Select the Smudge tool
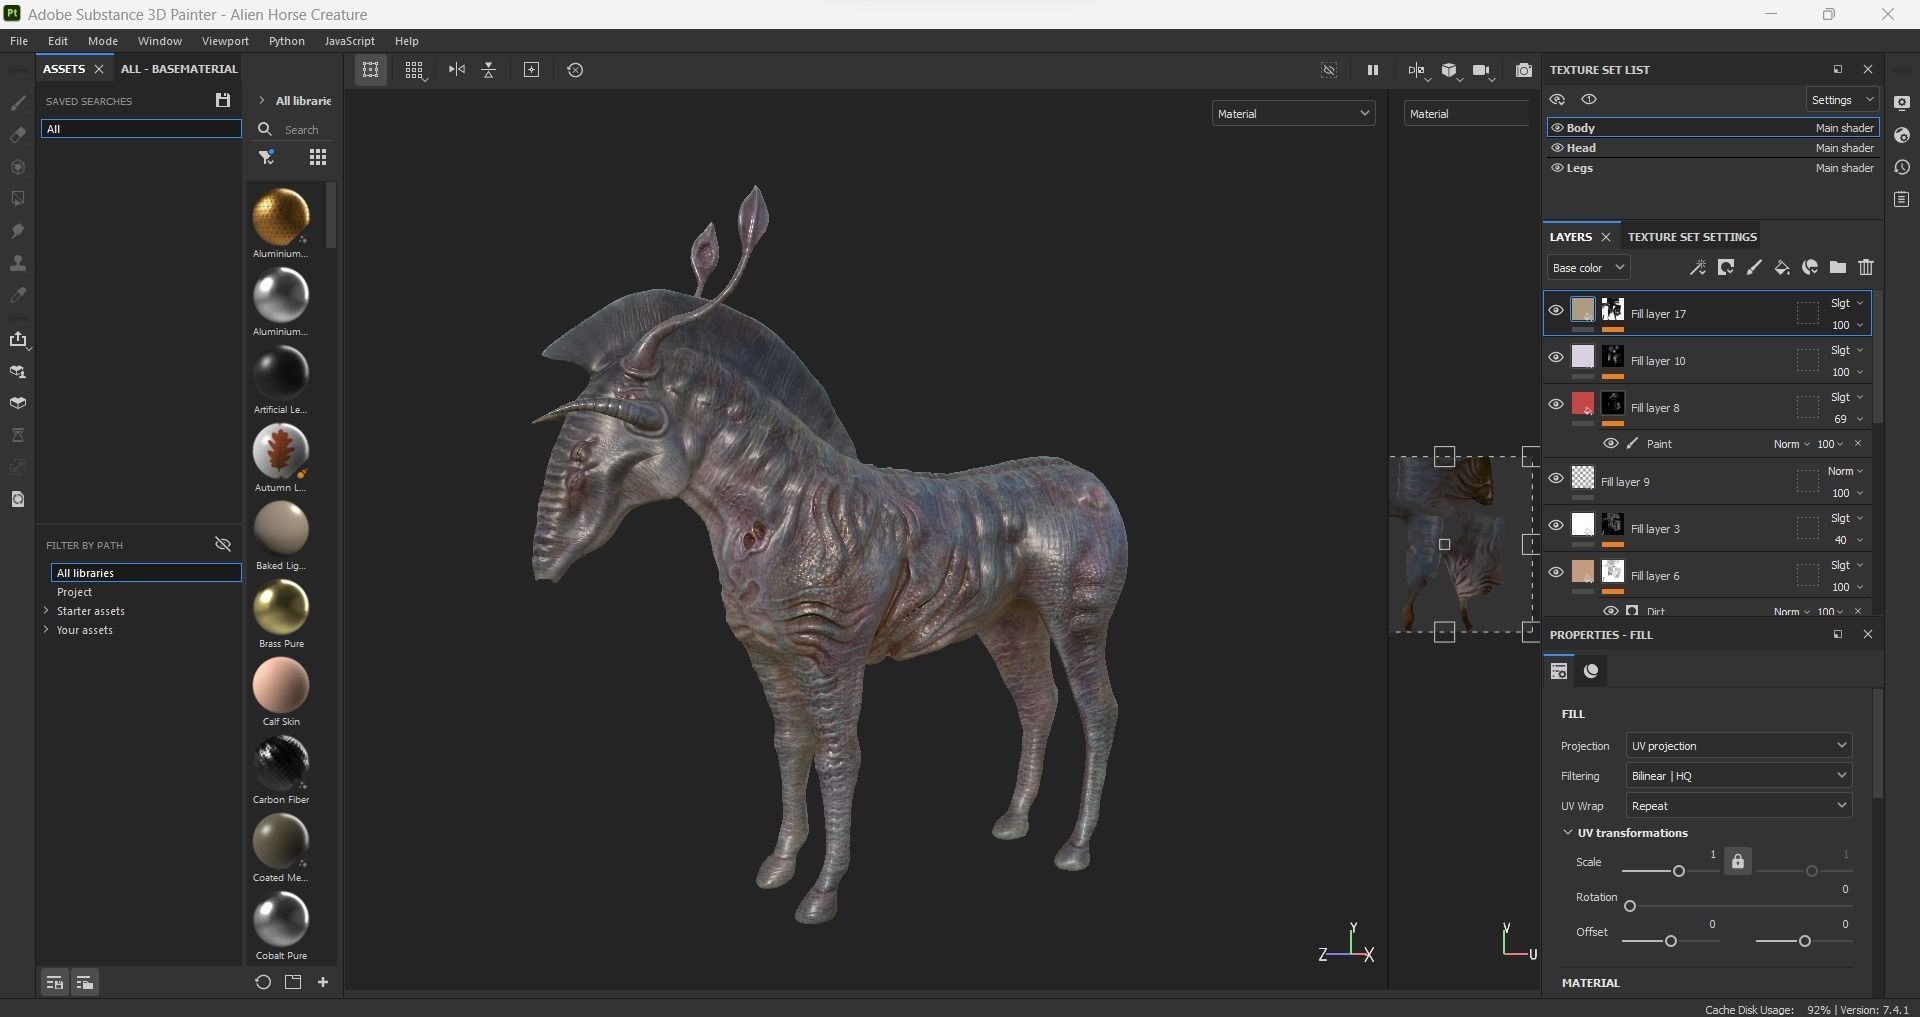Image resolution: width=1920 pixels, height=1017 pixels. [18, 231]
